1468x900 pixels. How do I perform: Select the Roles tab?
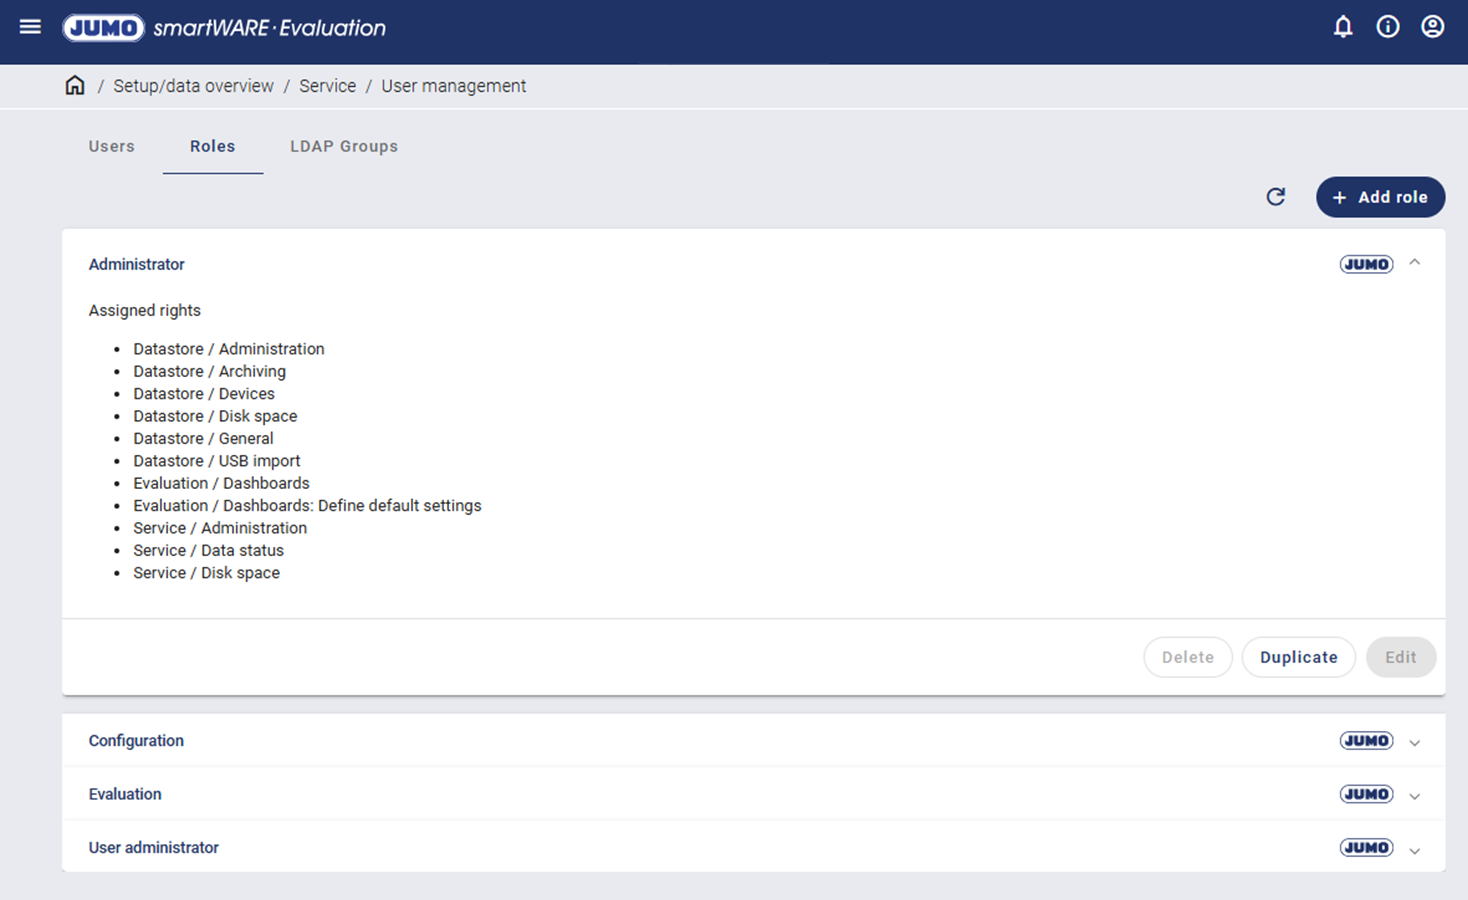212,146
